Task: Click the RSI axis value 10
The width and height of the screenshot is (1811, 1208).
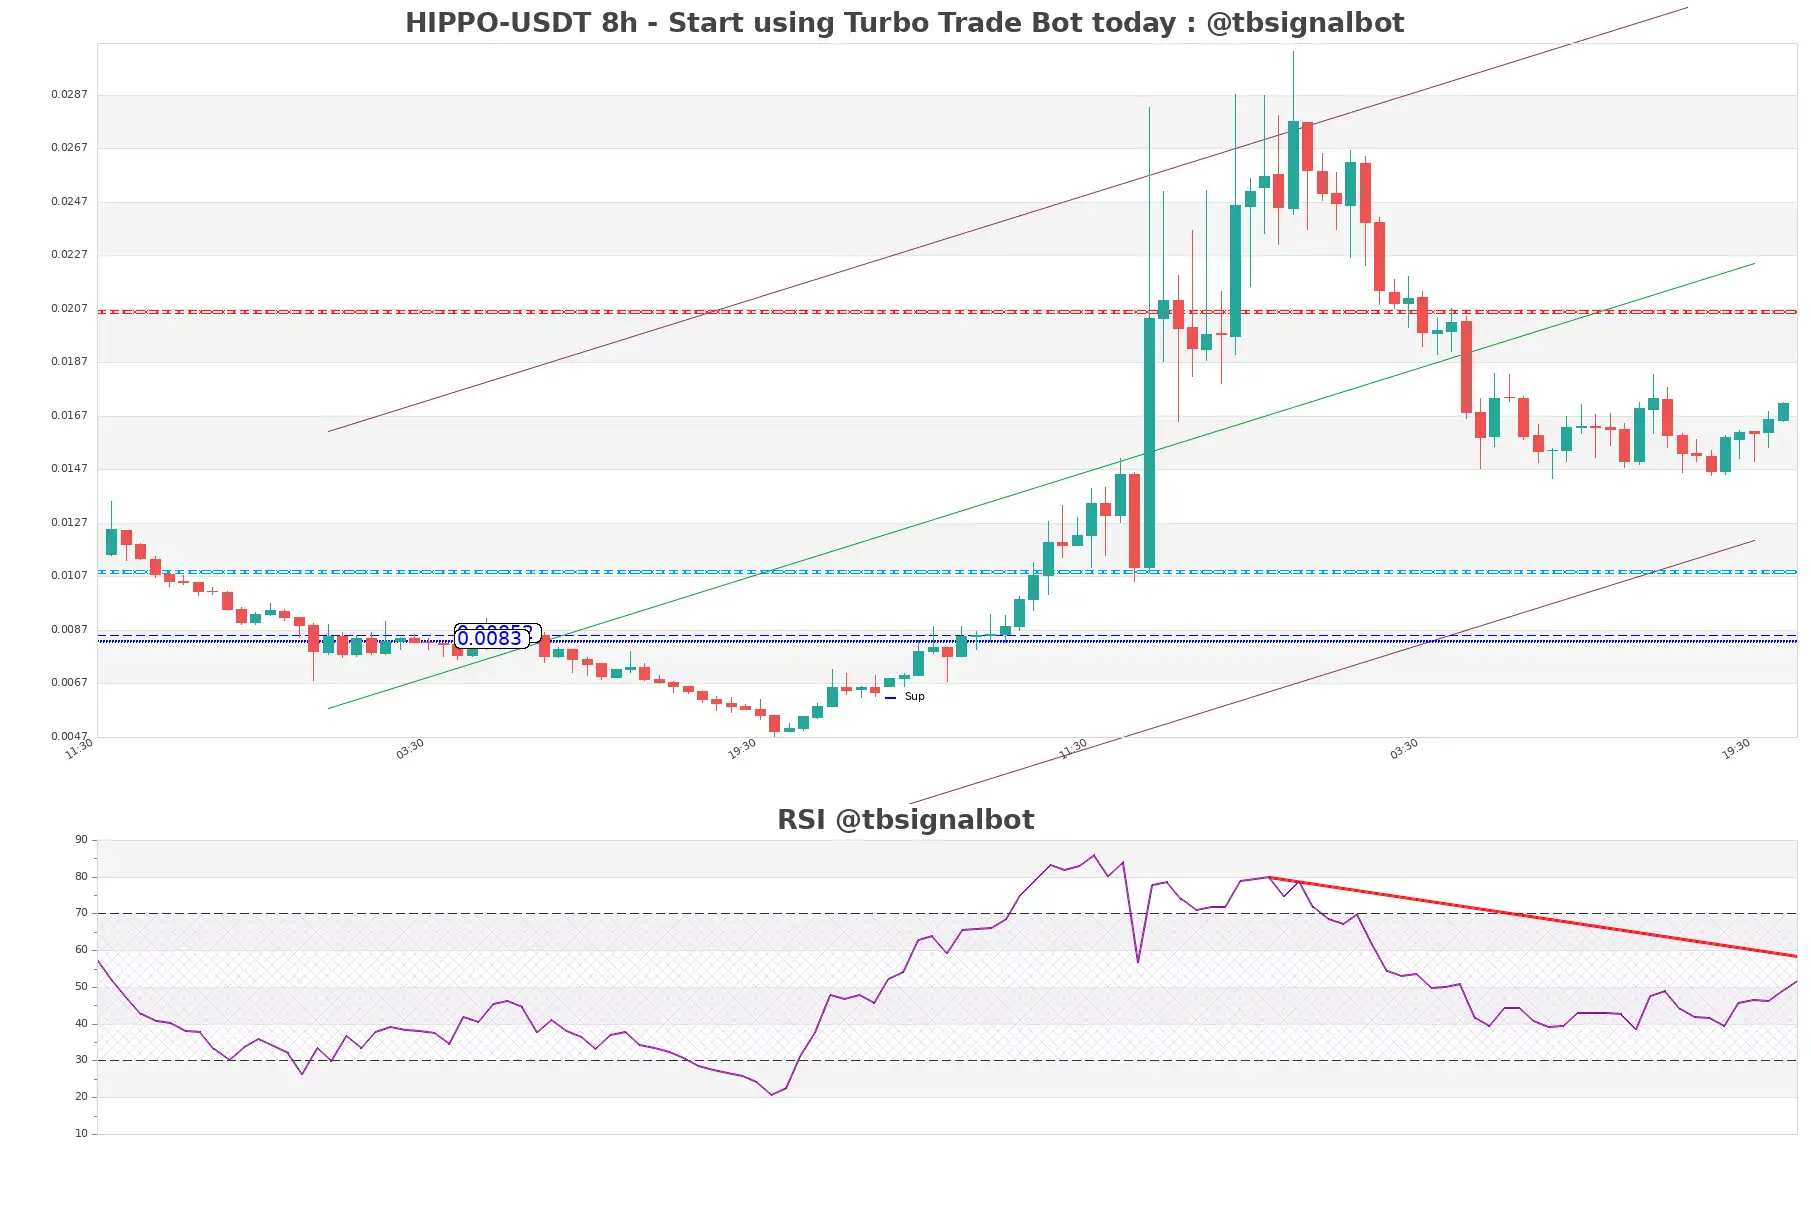Action: point(81,1133)
